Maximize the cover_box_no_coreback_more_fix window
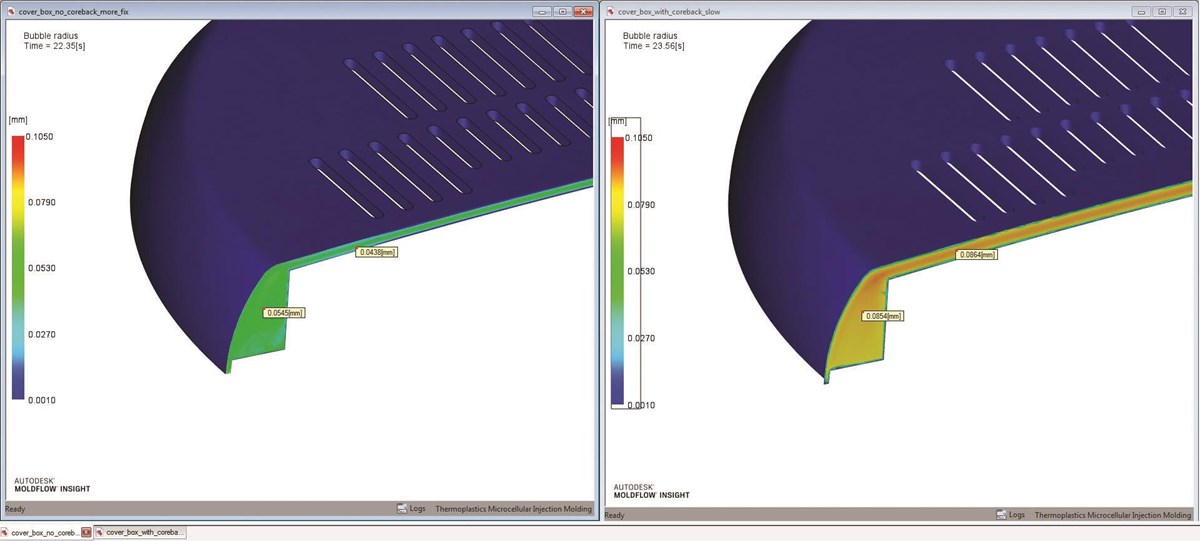This screenshot has width=1200, height=541. click(x=563, y=12)
